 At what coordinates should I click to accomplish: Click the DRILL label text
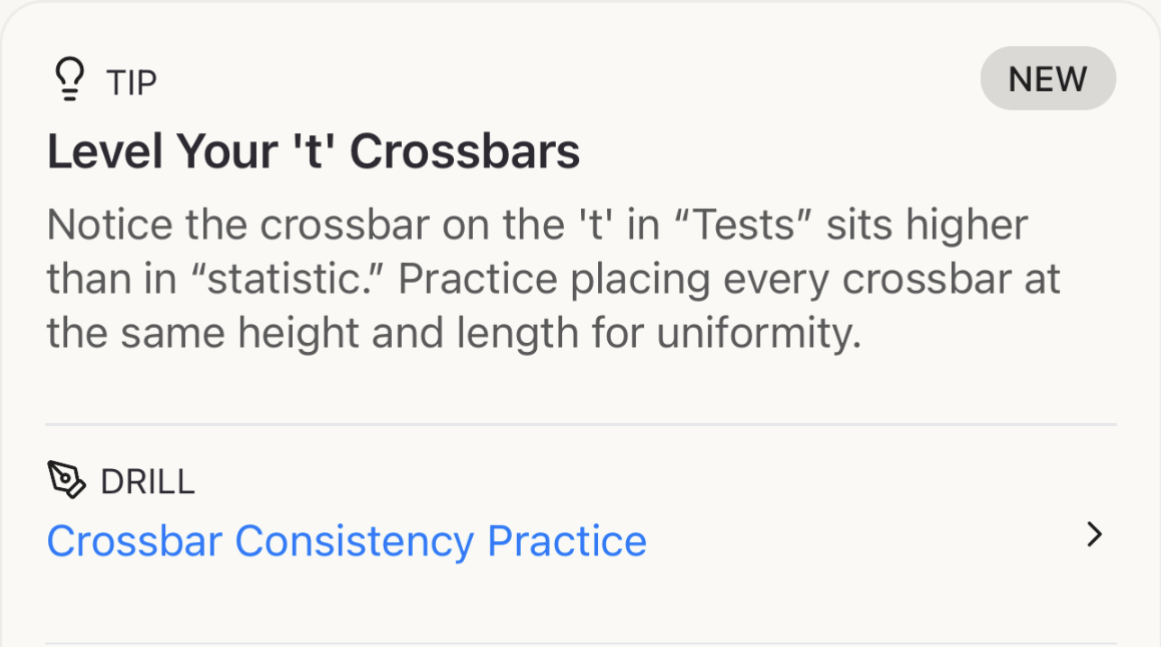(147, 482)
